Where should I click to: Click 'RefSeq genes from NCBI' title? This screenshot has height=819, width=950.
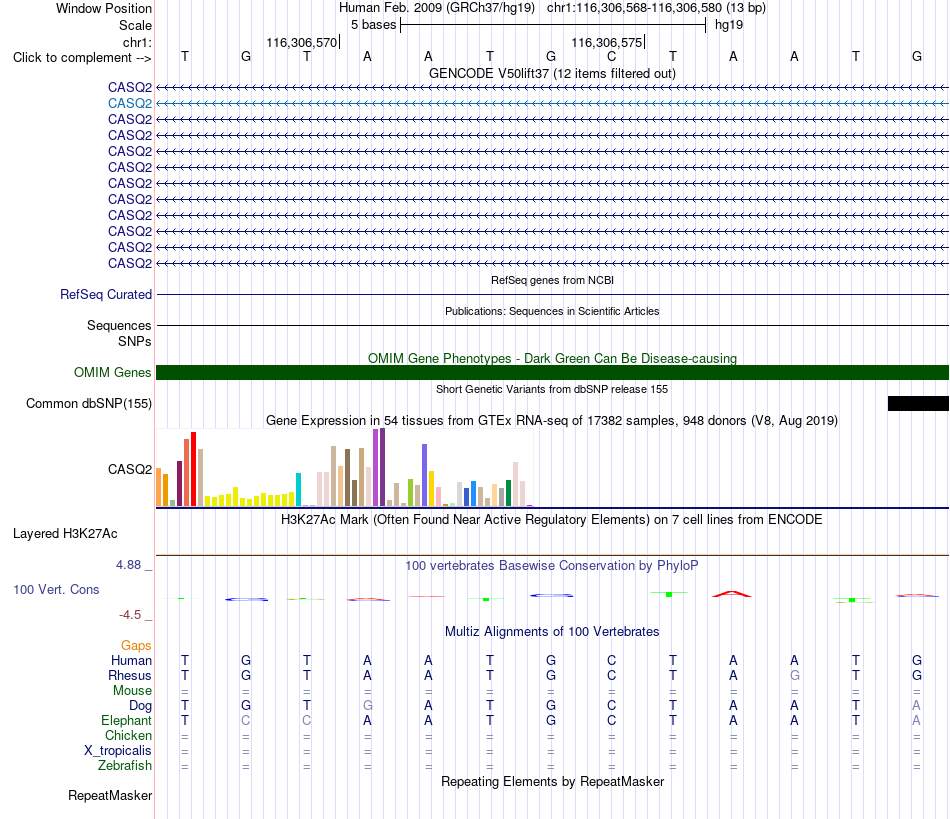pos(552,280)
